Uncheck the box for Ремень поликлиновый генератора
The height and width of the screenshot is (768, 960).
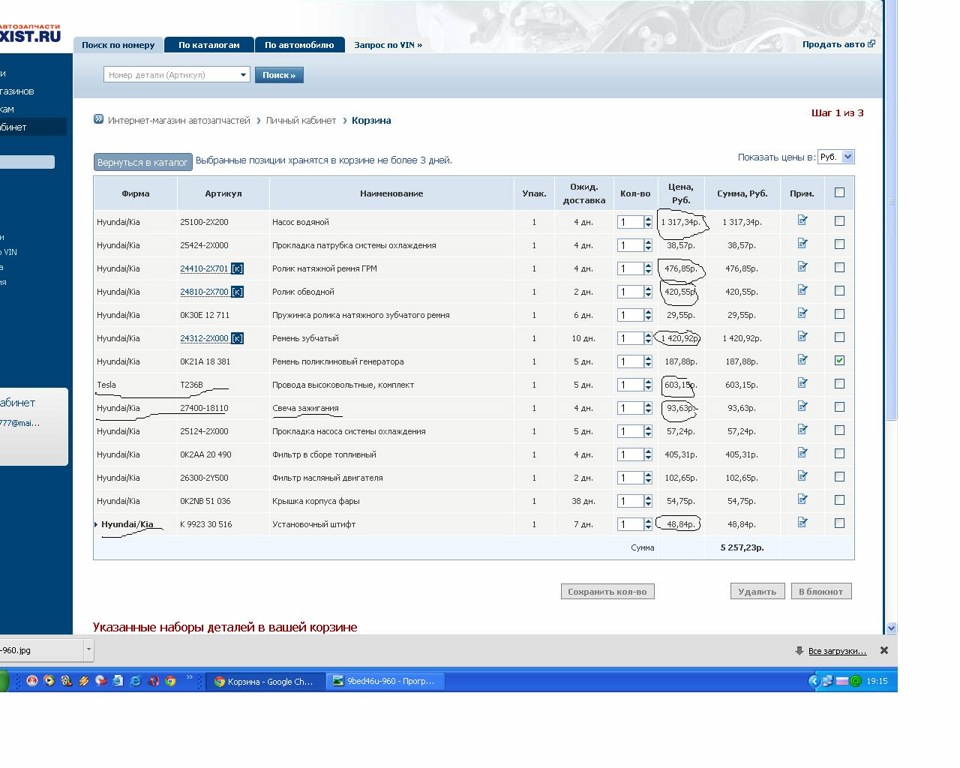(839, 360)
